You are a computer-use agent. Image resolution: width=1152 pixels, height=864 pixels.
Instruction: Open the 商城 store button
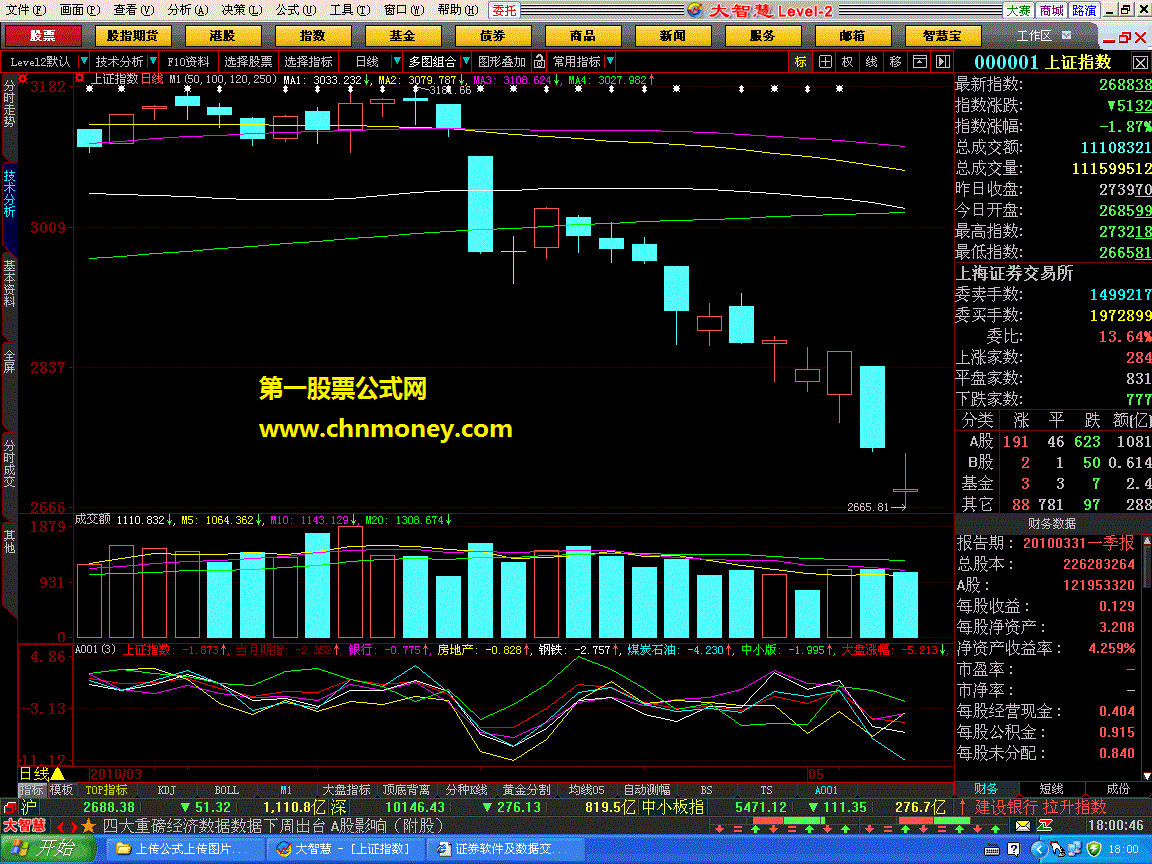pyautogui.click(x=1051, y=10)
